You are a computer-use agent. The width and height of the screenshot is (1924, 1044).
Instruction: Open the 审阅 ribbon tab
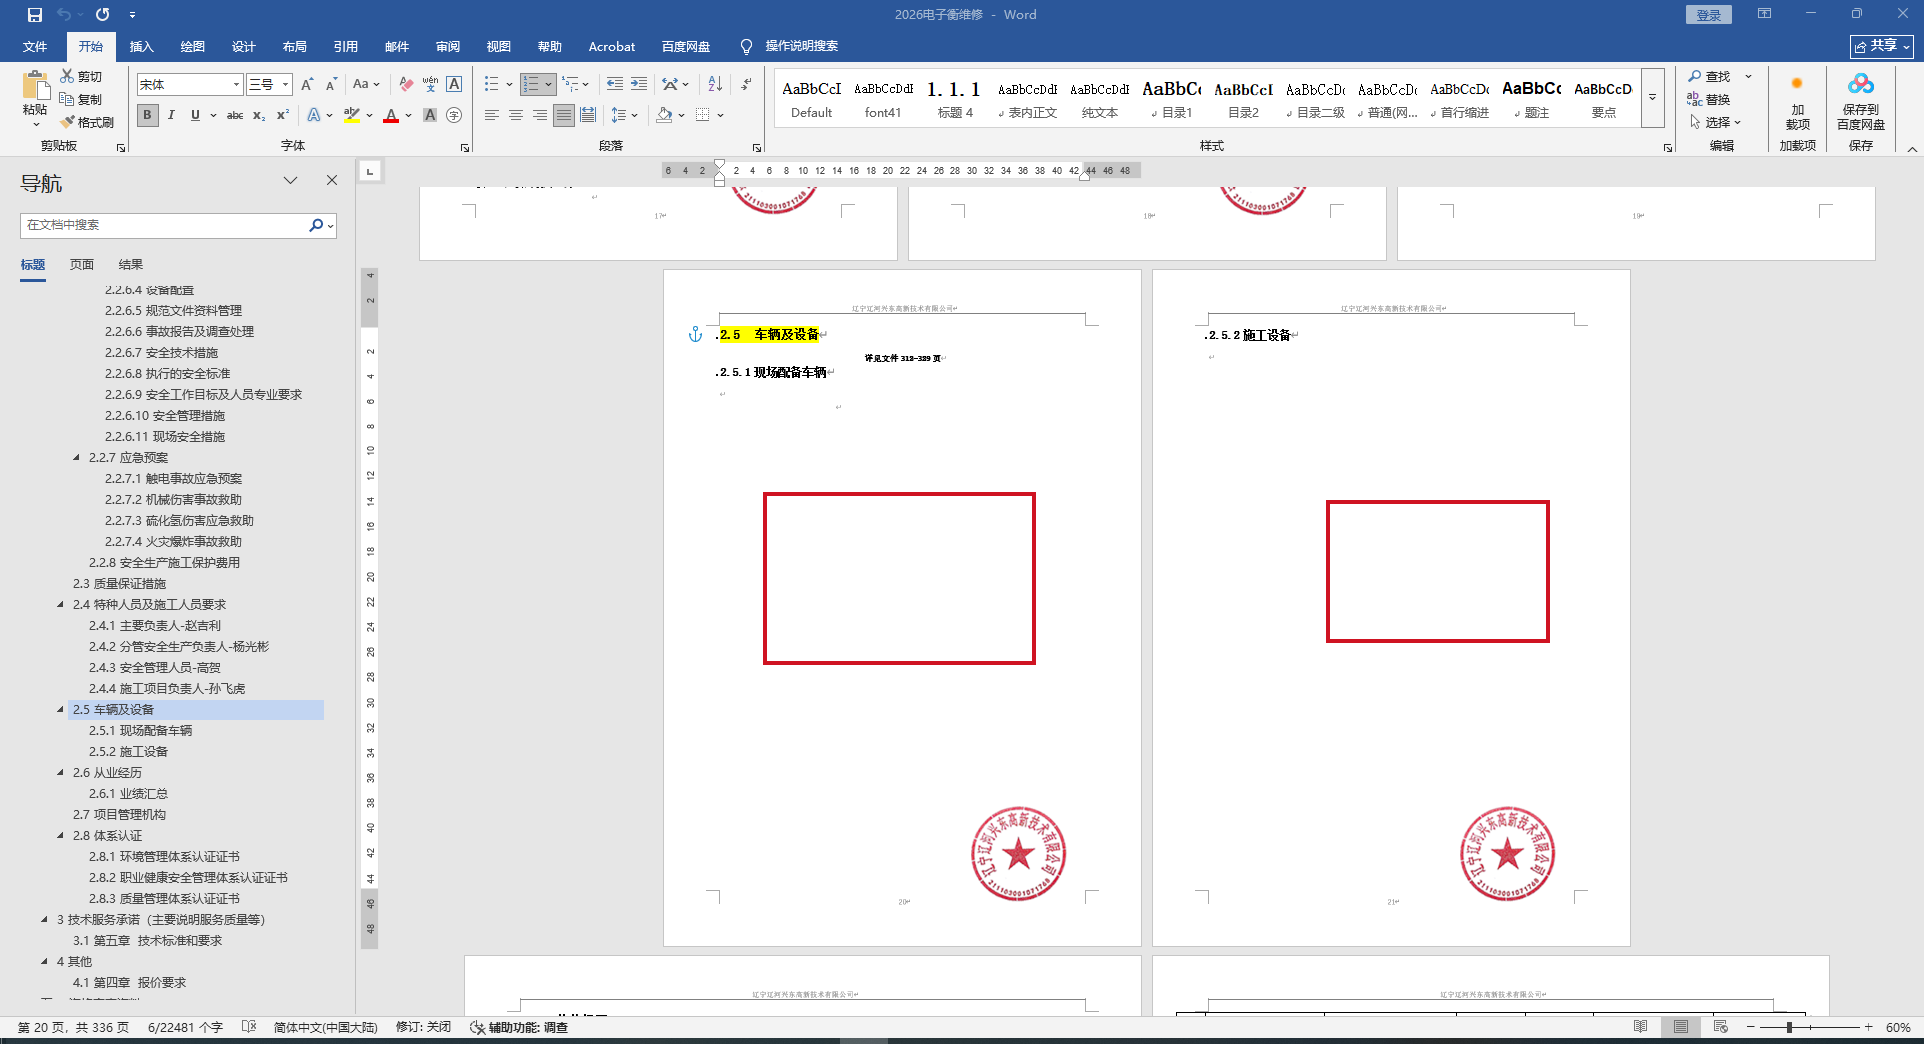click(448, 46)
